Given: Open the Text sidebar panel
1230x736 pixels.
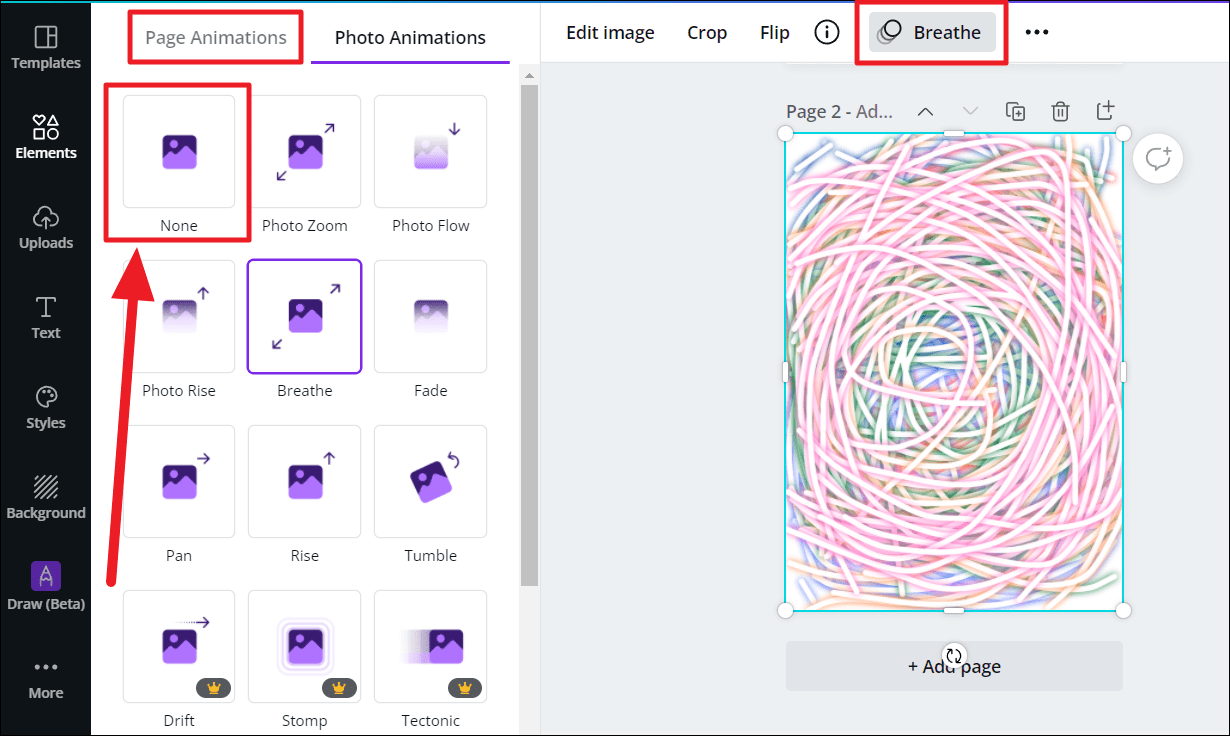Looking at the screenshot, I should click(x=45, y=318).
